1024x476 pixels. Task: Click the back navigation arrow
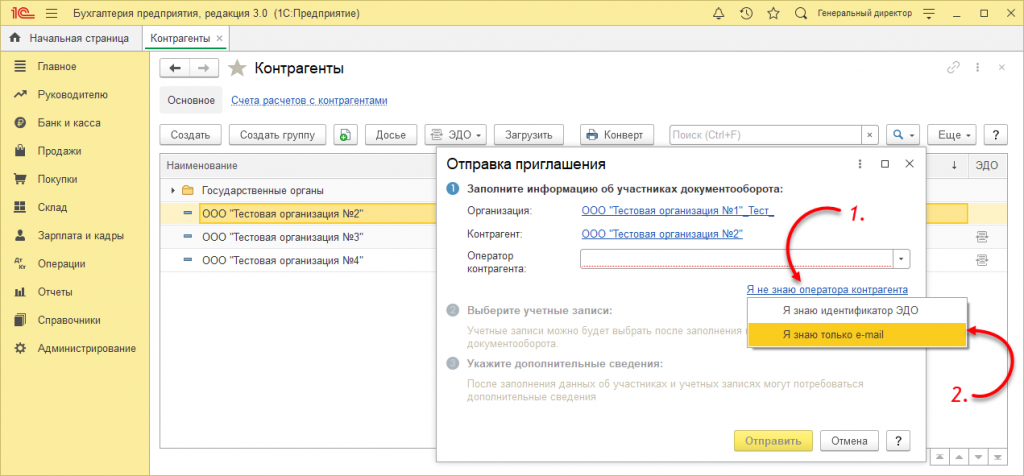tap(174, 68)
